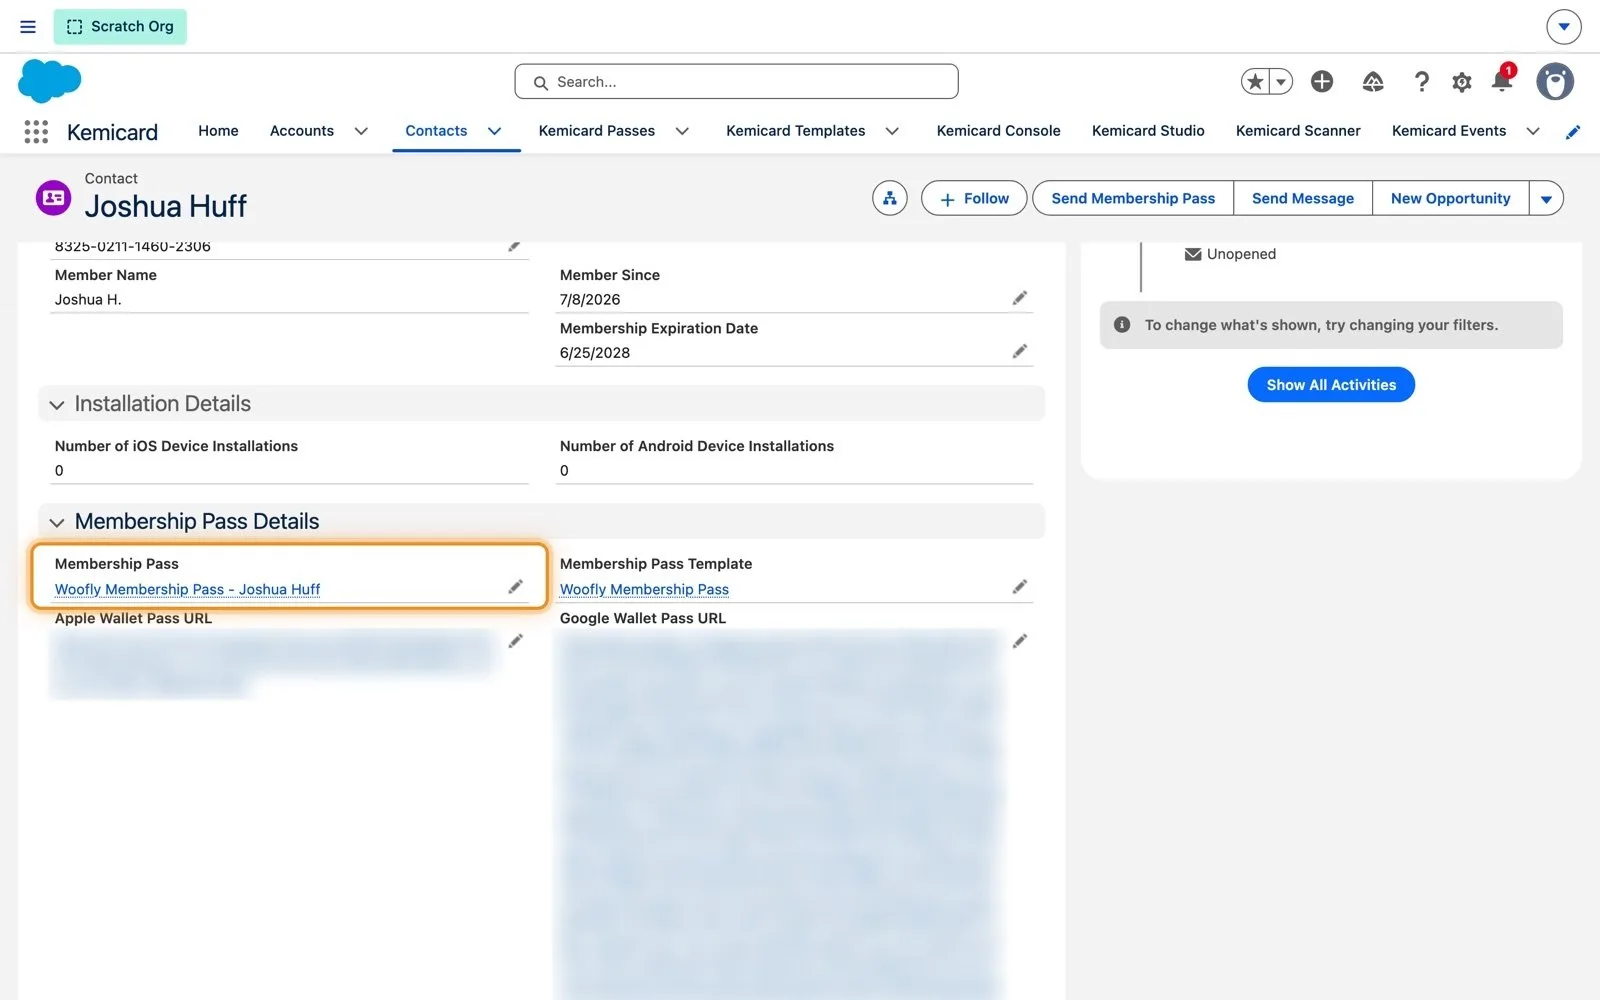Image resolution: width=1600 pixels, height=1000 pixels.
Task: Click the New Opportunity button
Action: 1450,198
